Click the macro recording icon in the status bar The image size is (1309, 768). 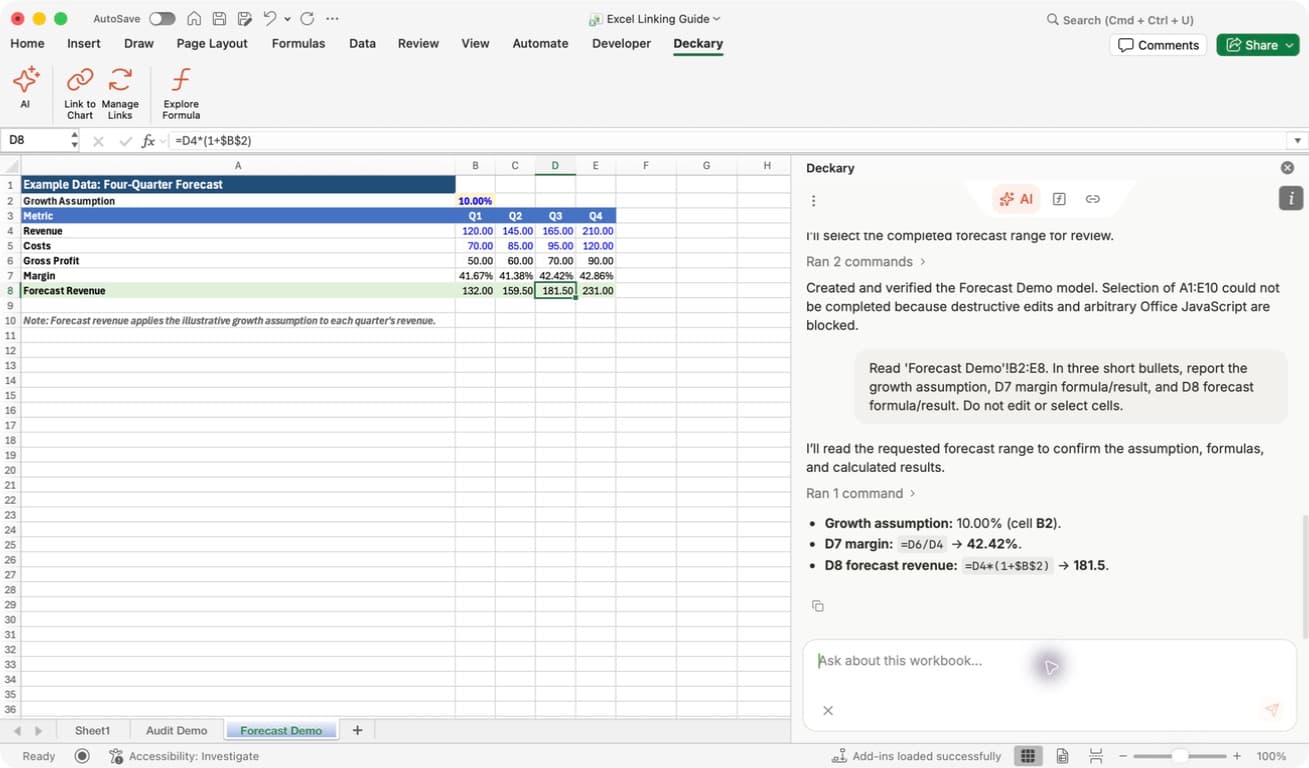[82, 756]
